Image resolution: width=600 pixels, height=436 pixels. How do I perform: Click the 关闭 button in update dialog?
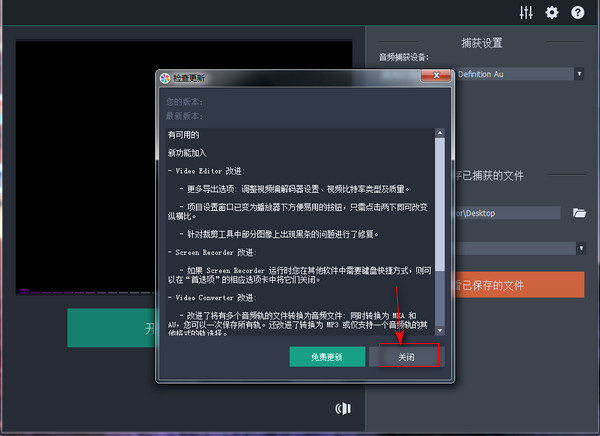tap(407, 357)
